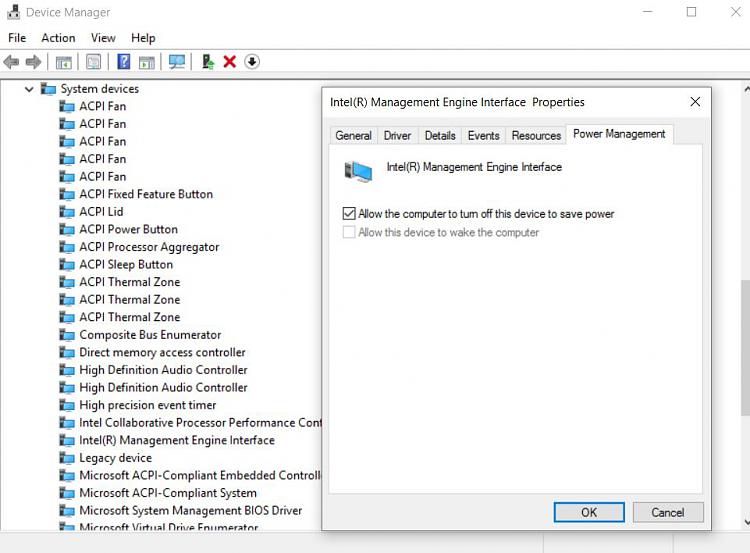This screenshot has width=750, height=553.
Task: Click the grayed Allow device to wake checkbox
Action: (x=349, y=232)
